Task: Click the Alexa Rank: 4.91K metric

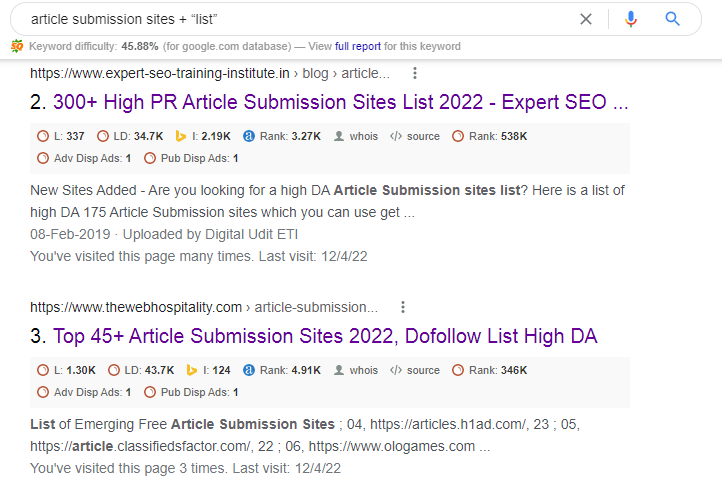Action: [x=282, y=370]
